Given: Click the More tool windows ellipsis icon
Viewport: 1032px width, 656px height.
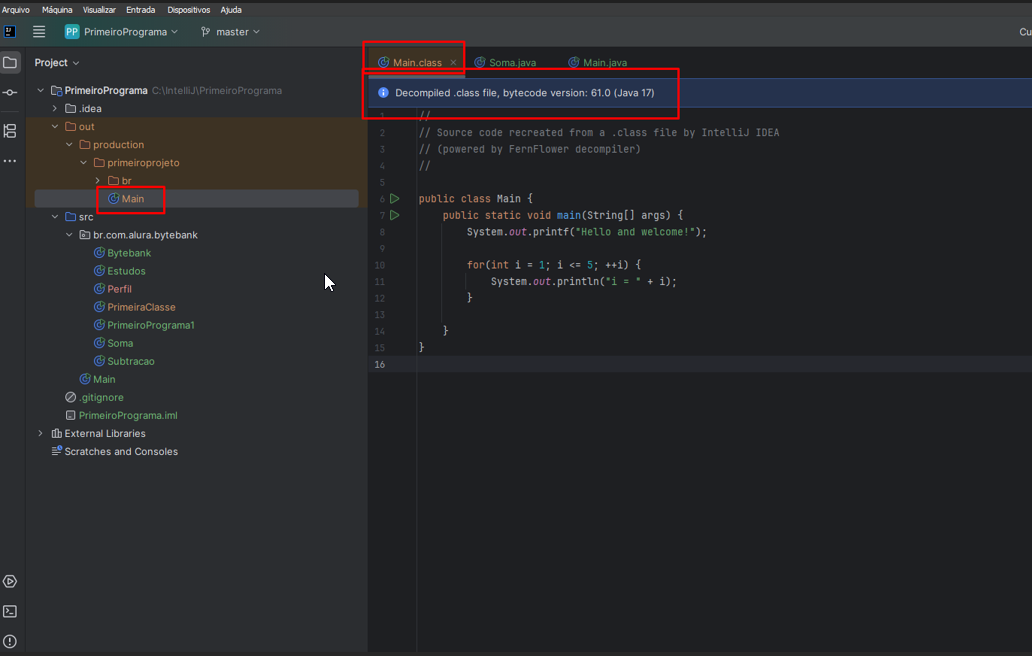Looking at the screenshot, I should point(10,161).
